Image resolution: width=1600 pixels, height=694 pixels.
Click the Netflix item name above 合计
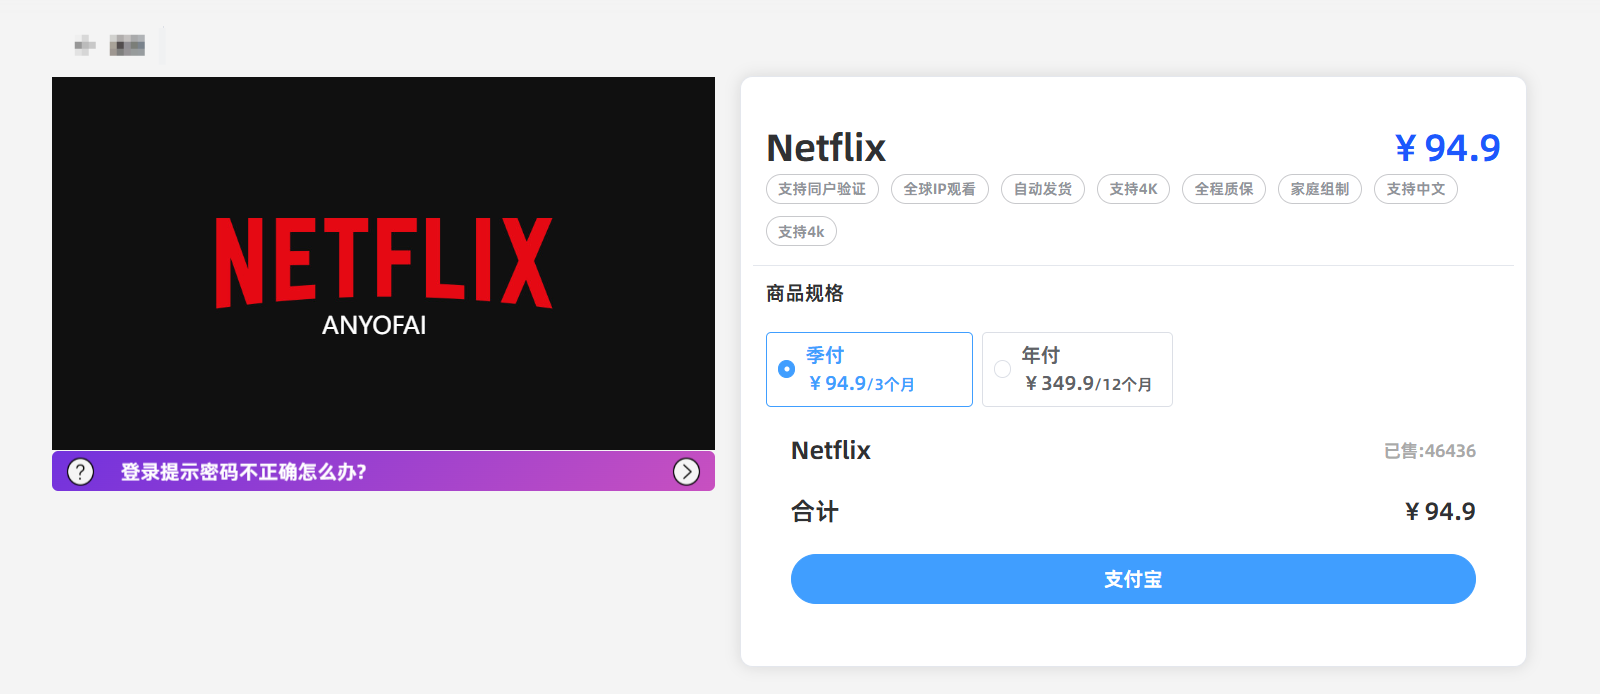point(831,451)
